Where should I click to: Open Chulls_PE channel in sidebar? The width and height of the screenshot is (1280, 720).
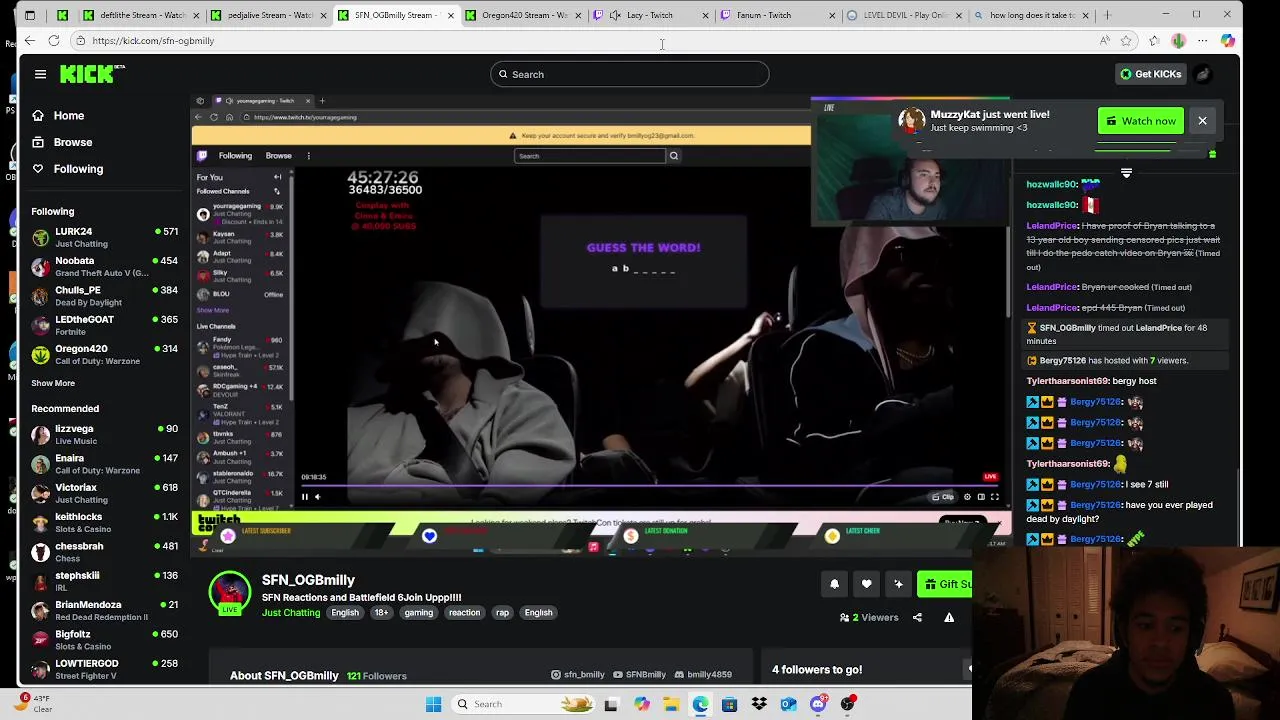[x=105, y=296]
